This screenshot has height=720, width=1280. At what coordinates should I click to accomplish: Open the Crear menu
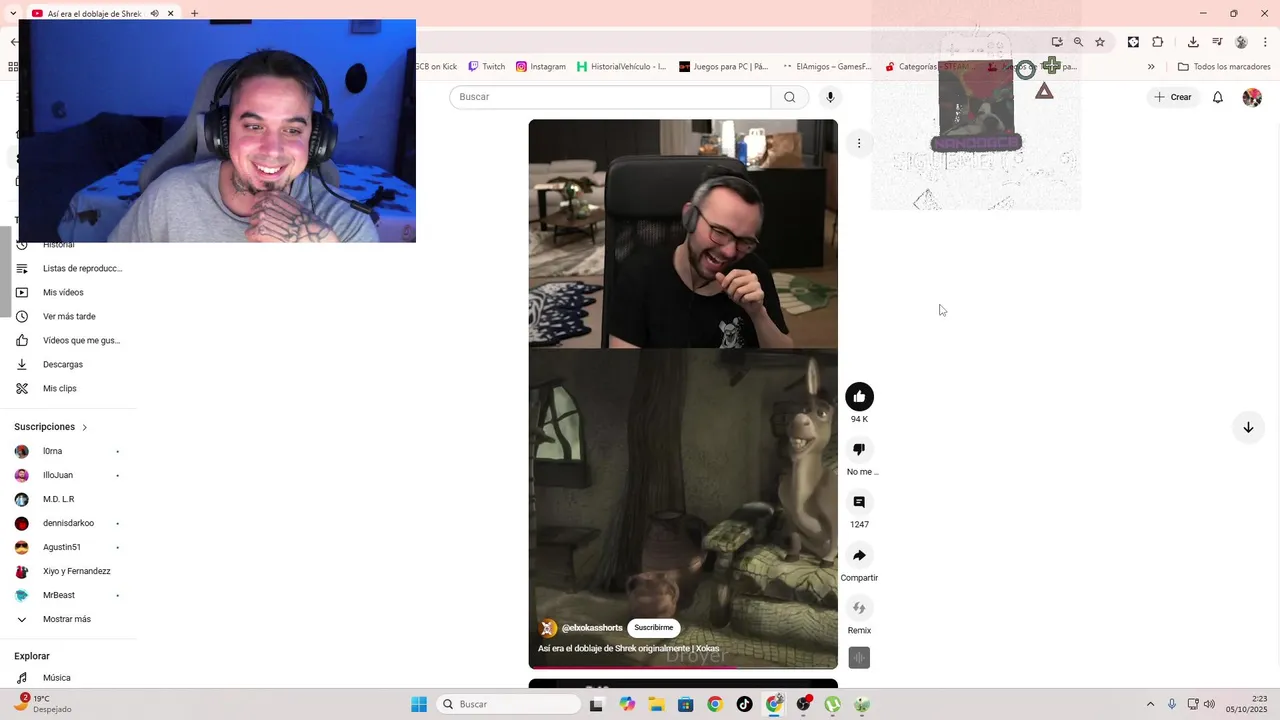[x=1173, y=97]
